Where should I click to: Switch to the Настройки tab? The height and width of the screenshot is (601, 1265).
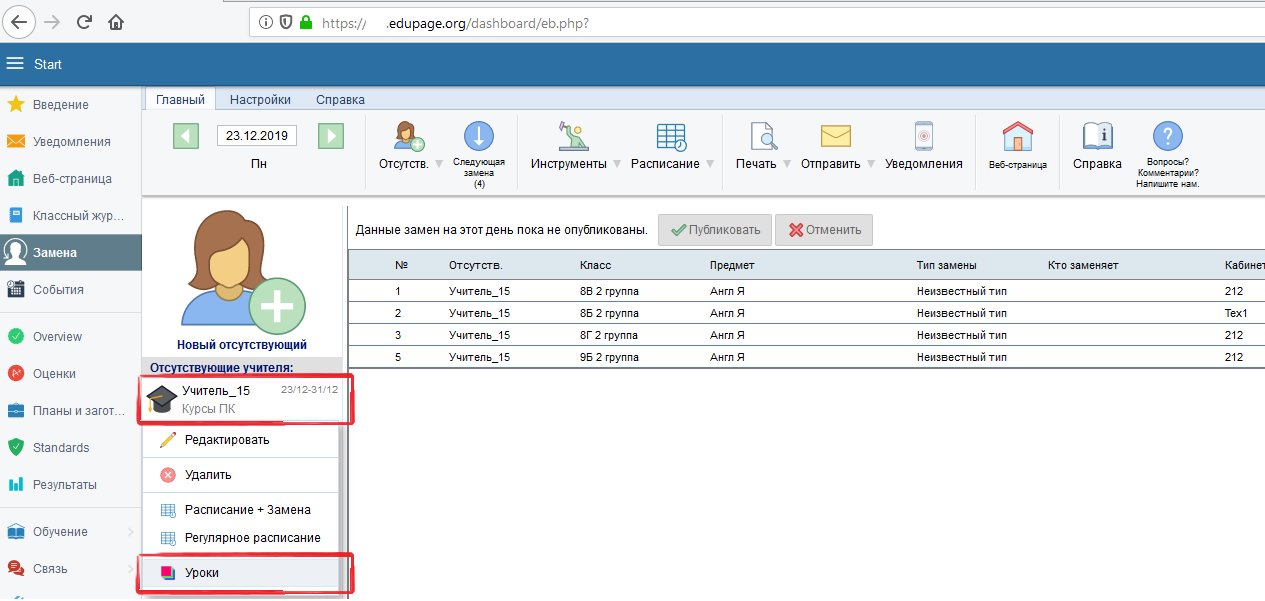[260, 100]
